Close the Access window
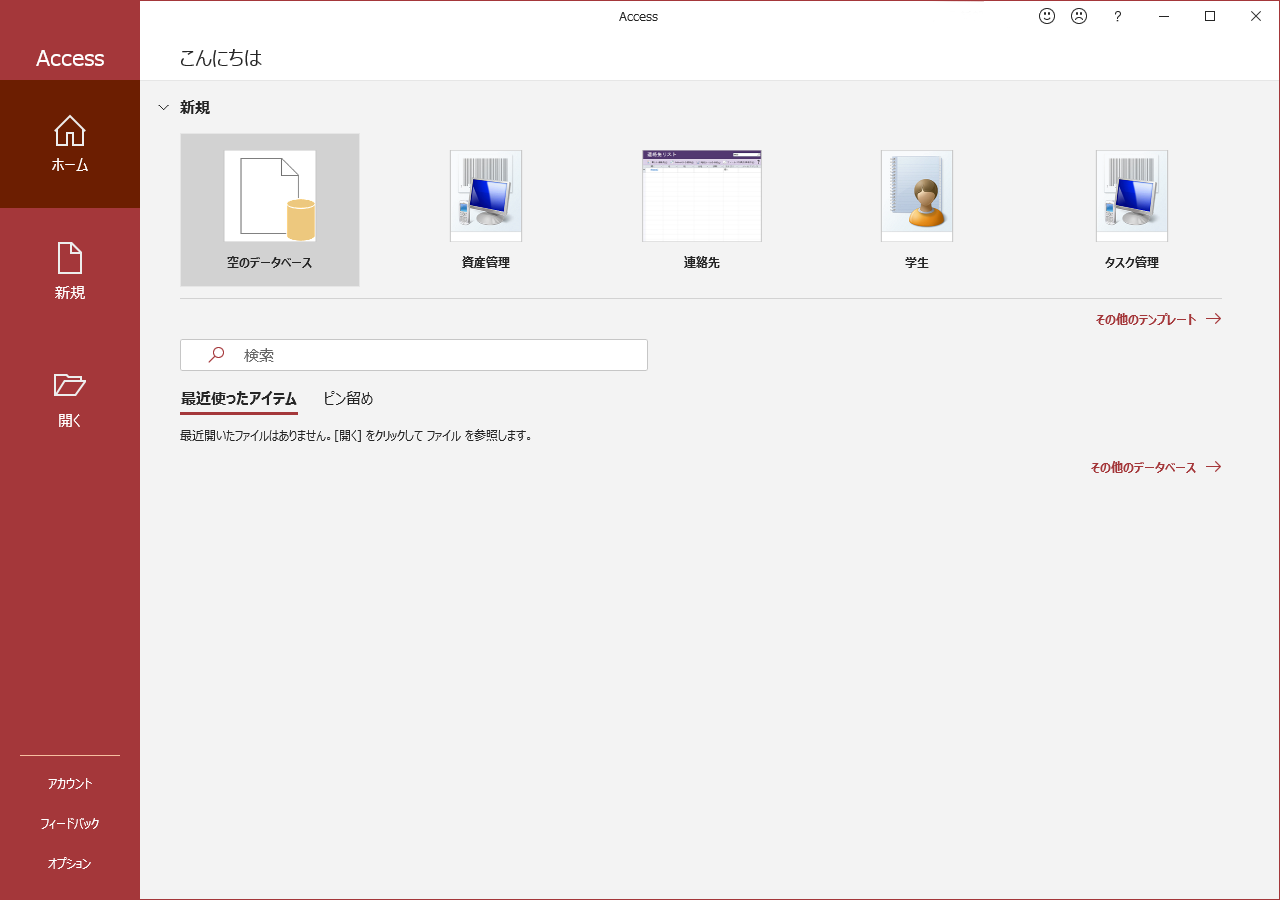 [1256, 16]
